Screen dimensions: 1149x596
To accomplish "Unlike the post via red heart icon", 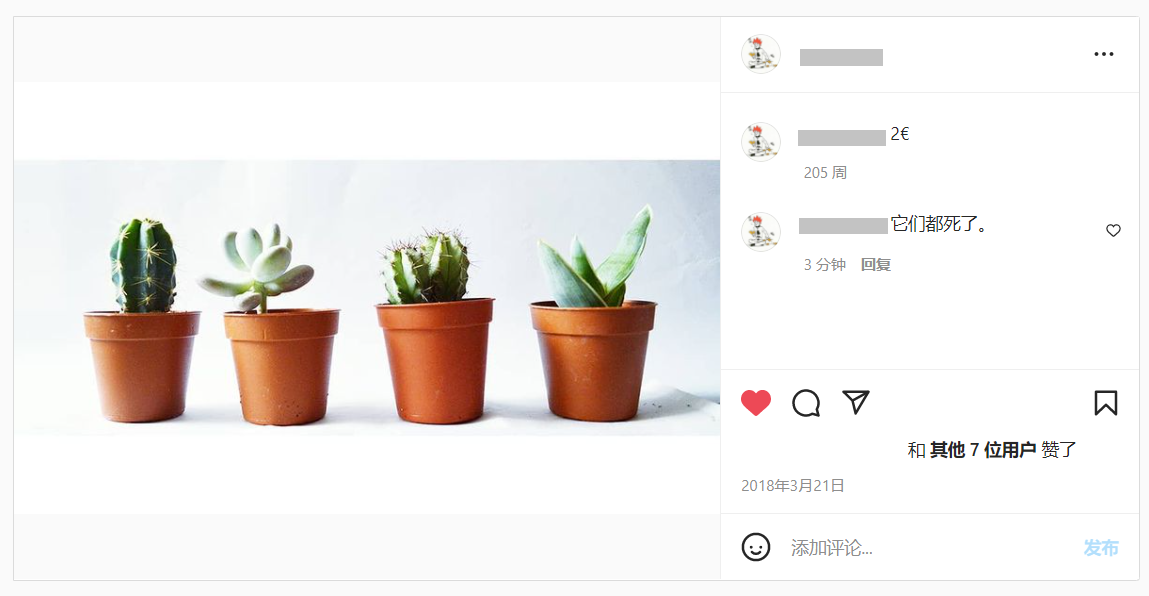I will tap(755, 403).
